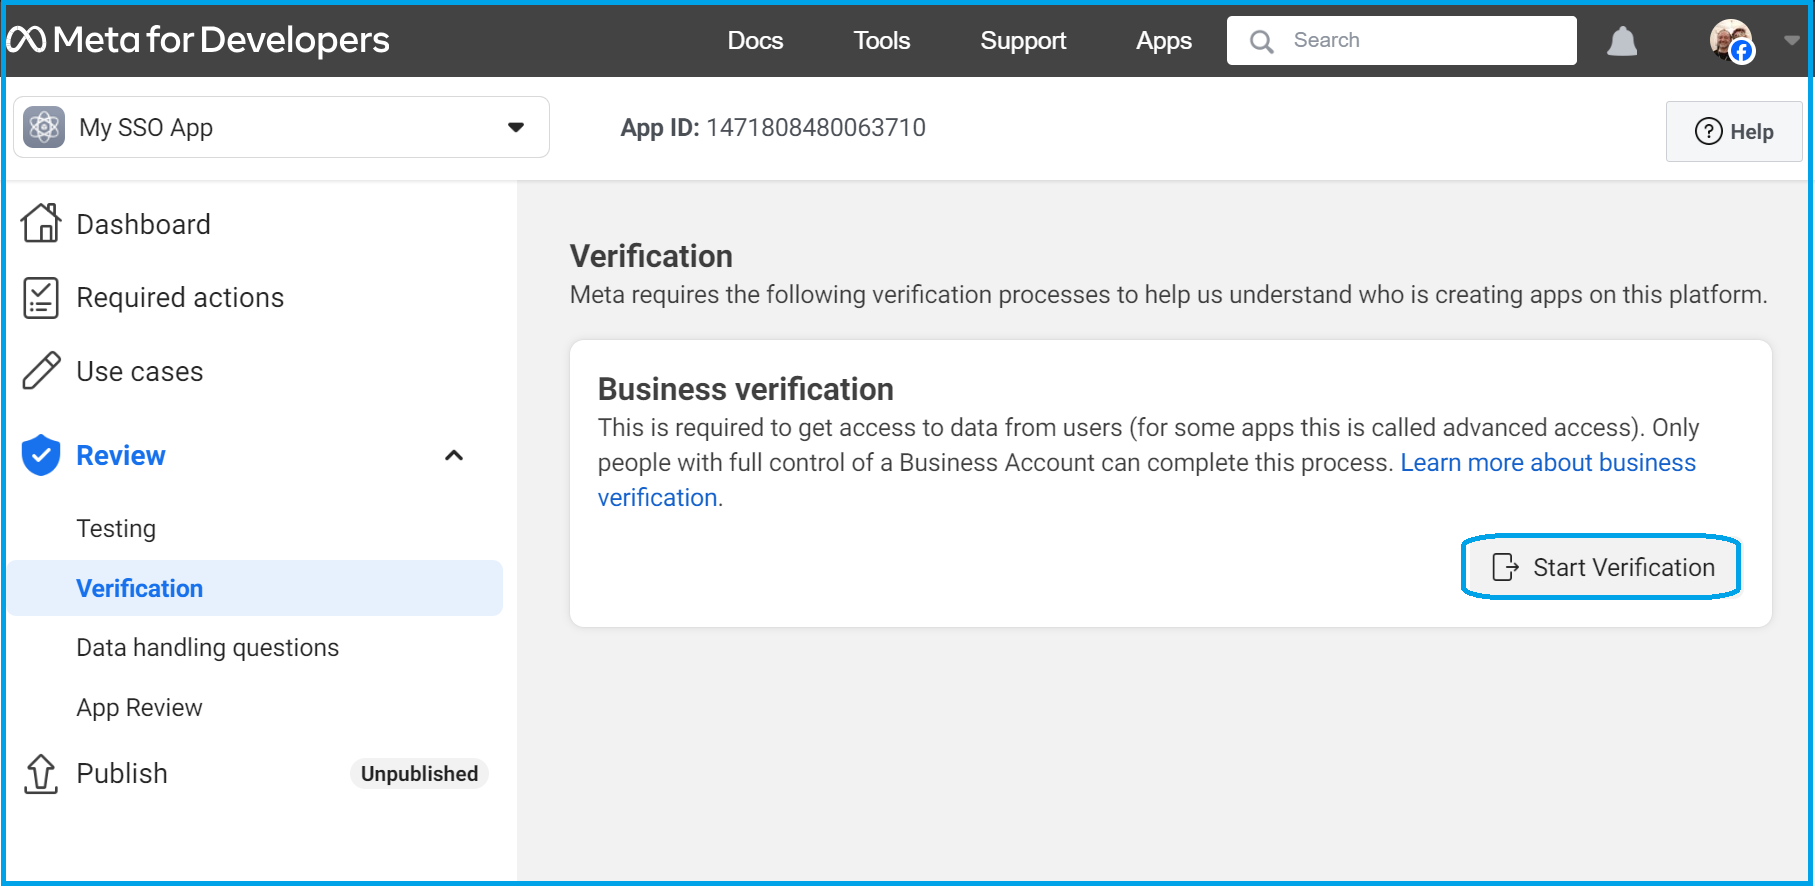The image size is (1815, 886).
Task: Click the search magnifier icon
Action: point(1262,41)
